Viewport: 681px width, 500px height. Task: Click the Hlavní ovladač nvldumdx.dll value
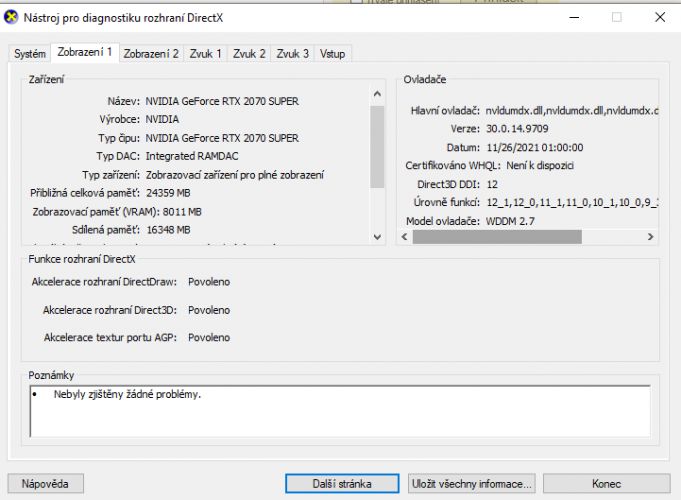coord(572,111)
